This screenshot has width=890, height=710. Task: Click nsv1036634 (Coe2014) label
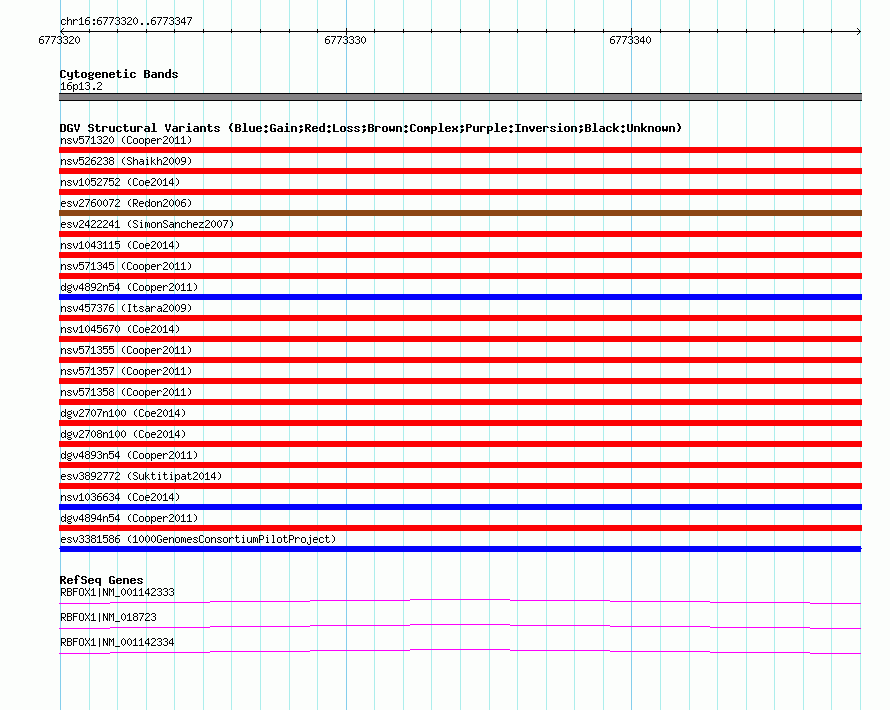(x=120, y=497)
